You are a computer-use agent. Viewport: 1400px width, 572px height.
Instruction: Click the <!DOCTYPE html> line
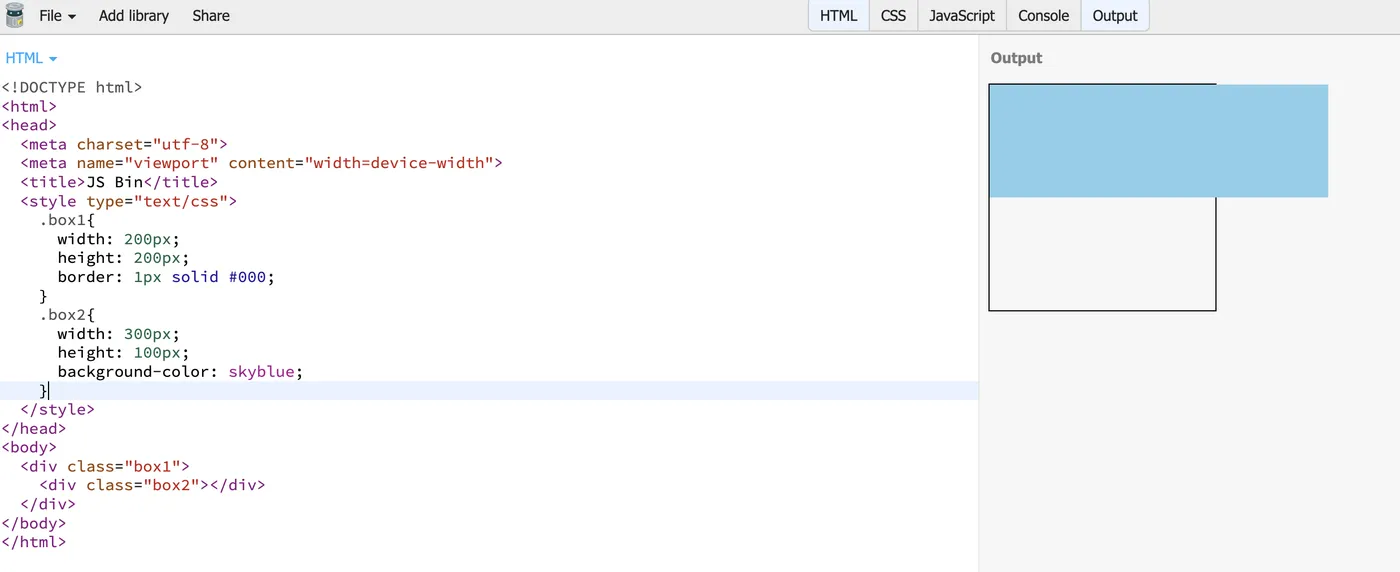[x=72, y=87]
